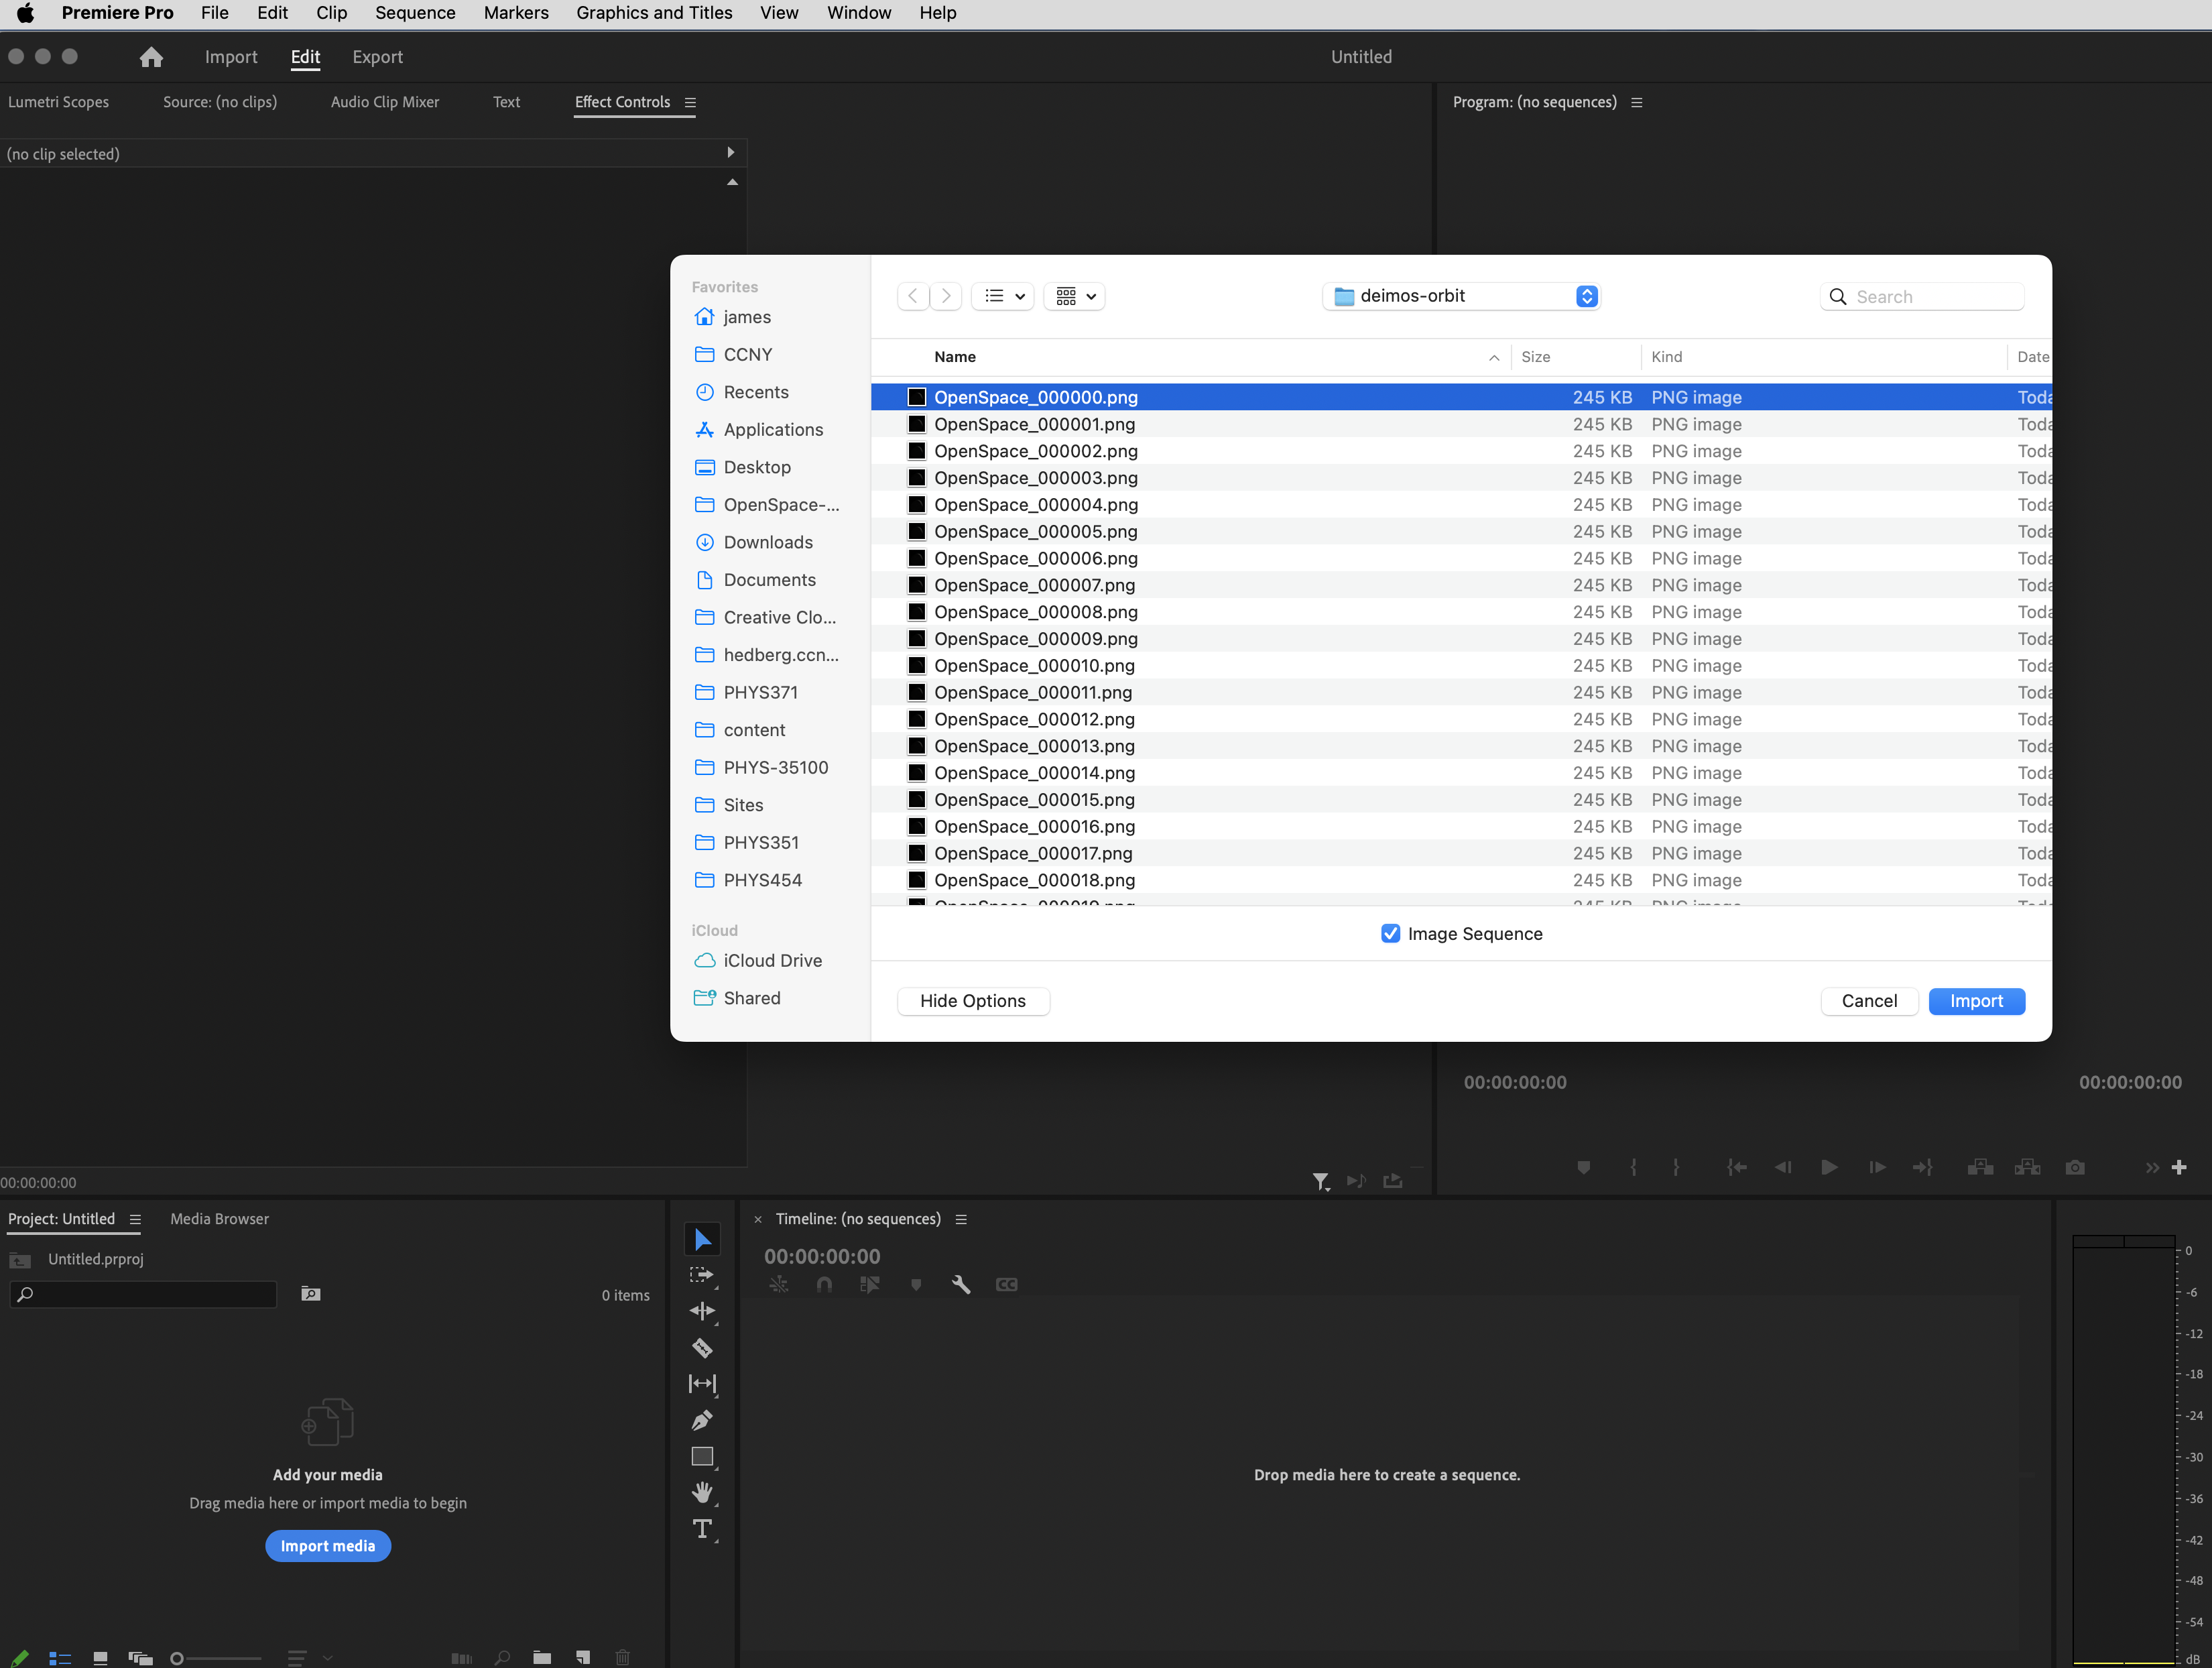Switch to the Media Browser tab

pos(219,1218)
